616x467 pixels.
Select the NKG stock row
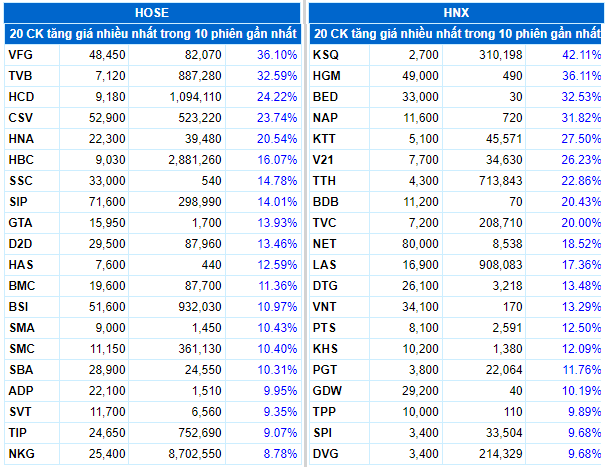(153, 454)
